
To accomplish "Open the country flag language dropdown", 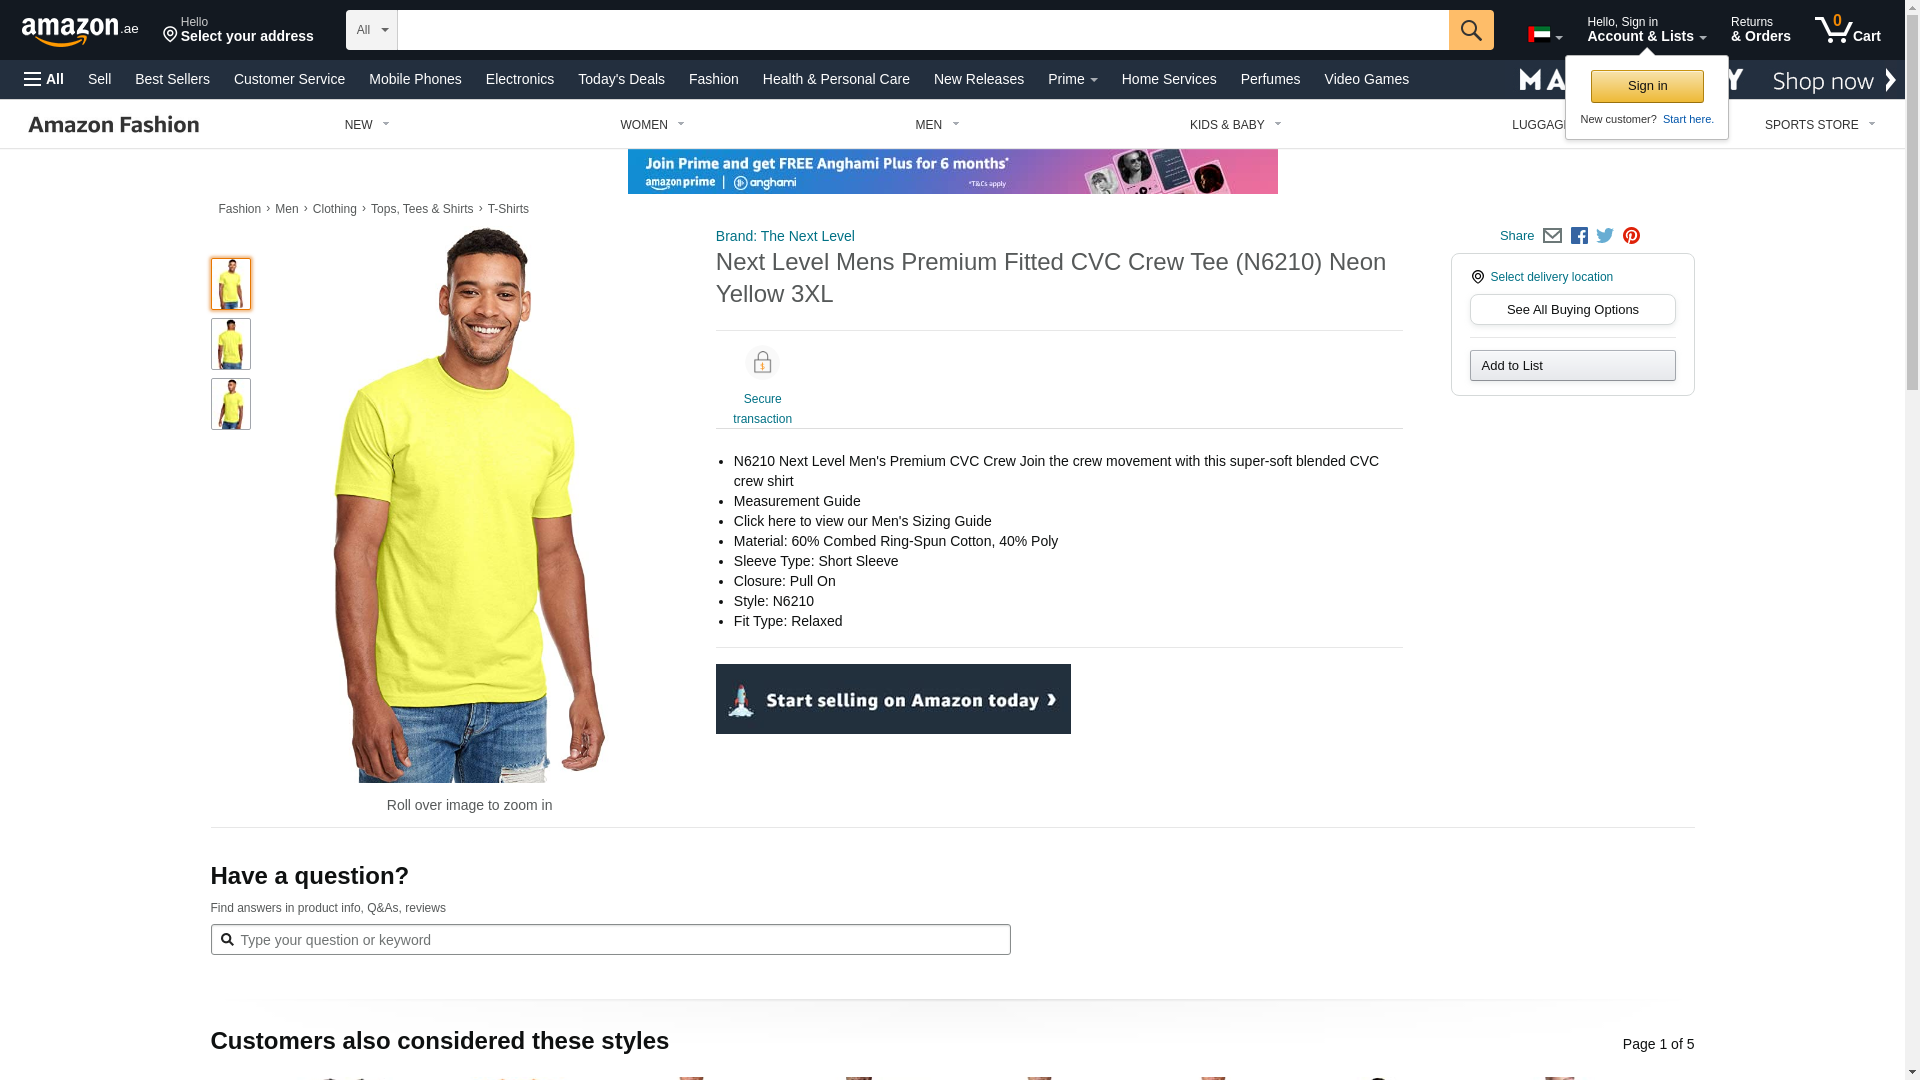I will click(x=1545, y=35).
